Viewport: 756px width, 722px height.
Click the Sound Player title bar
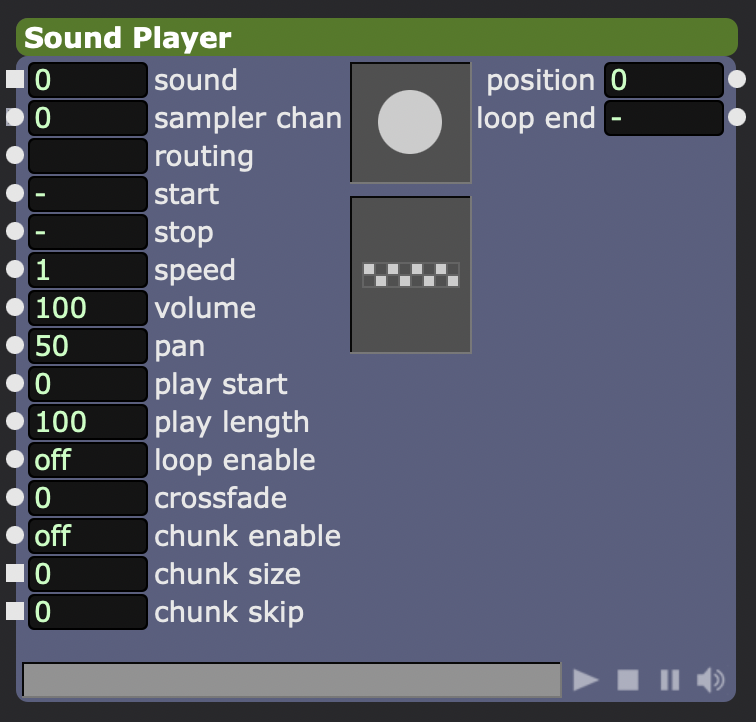point(377,38)
